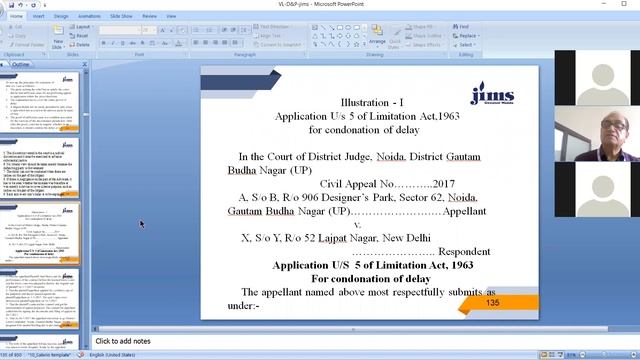Open the slide Layout dropdown
Image resolution: width=640 pixels, height=360 pixels.
pos(81,27)
